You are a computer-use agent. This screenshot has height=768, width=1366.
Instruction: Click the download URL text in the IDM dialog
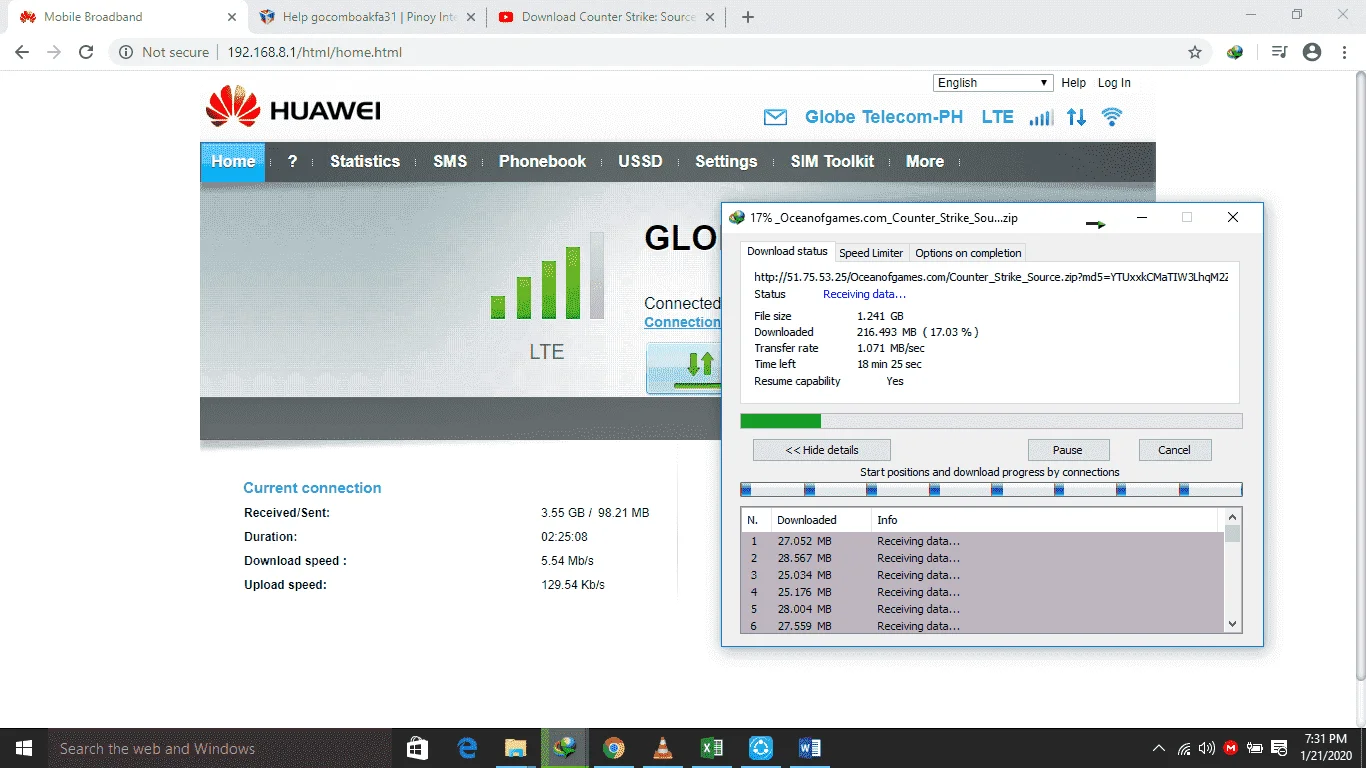pyautogui.click(x=991, y=277)
